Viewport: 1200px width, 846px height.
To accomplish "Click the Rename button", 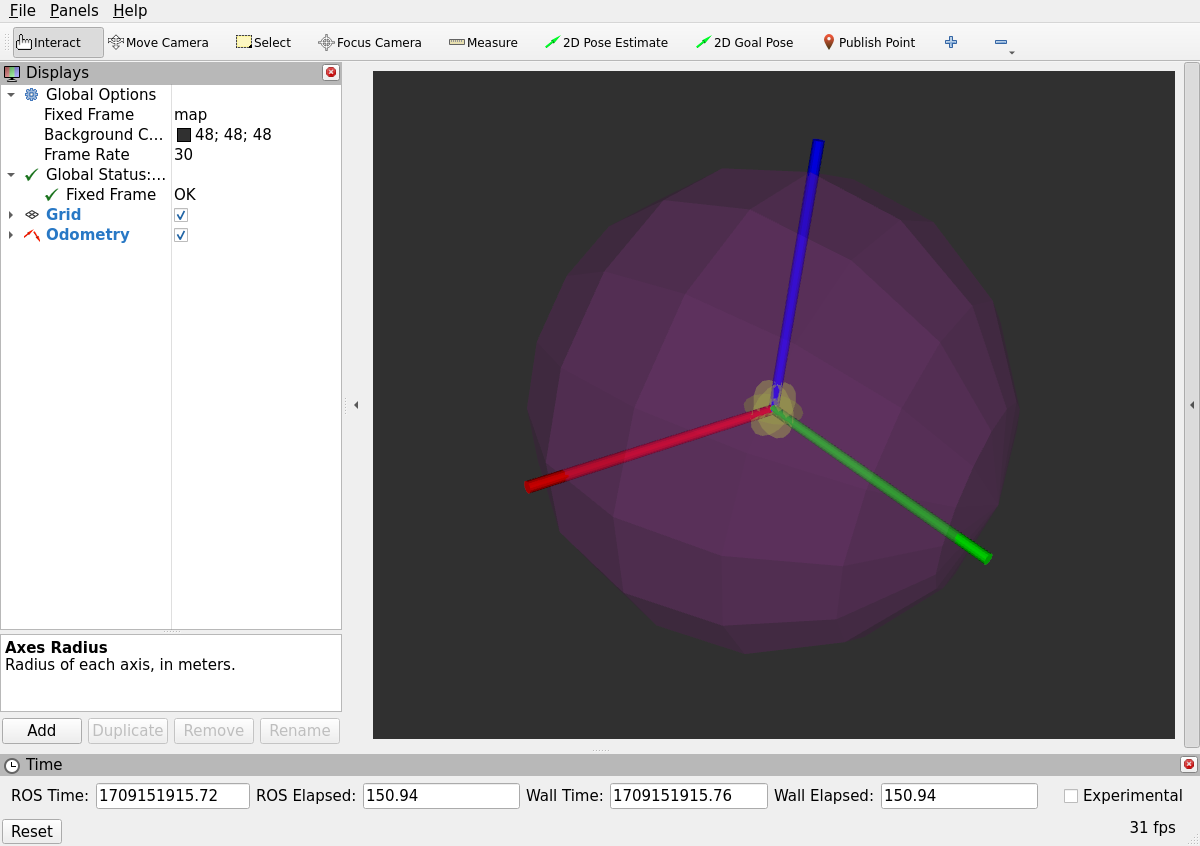I will (300, 730).
